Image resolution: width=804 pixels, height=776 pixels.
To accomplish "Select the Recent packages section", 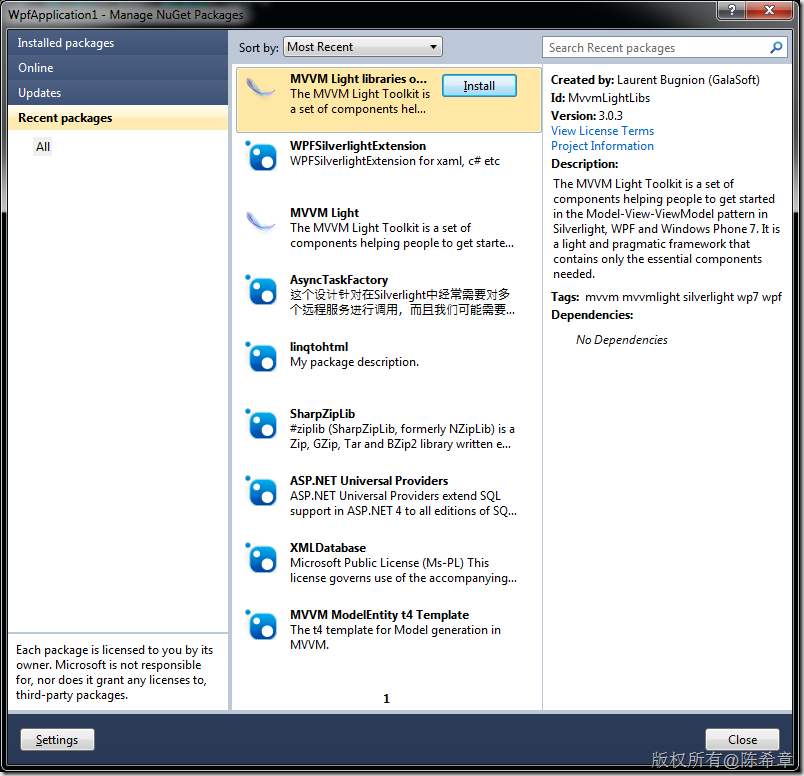I will coord(118,117).
